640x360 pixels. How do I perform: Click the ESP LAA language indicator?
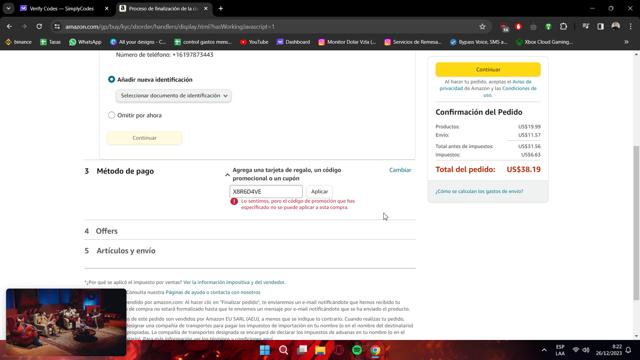[x=560, y=350]
